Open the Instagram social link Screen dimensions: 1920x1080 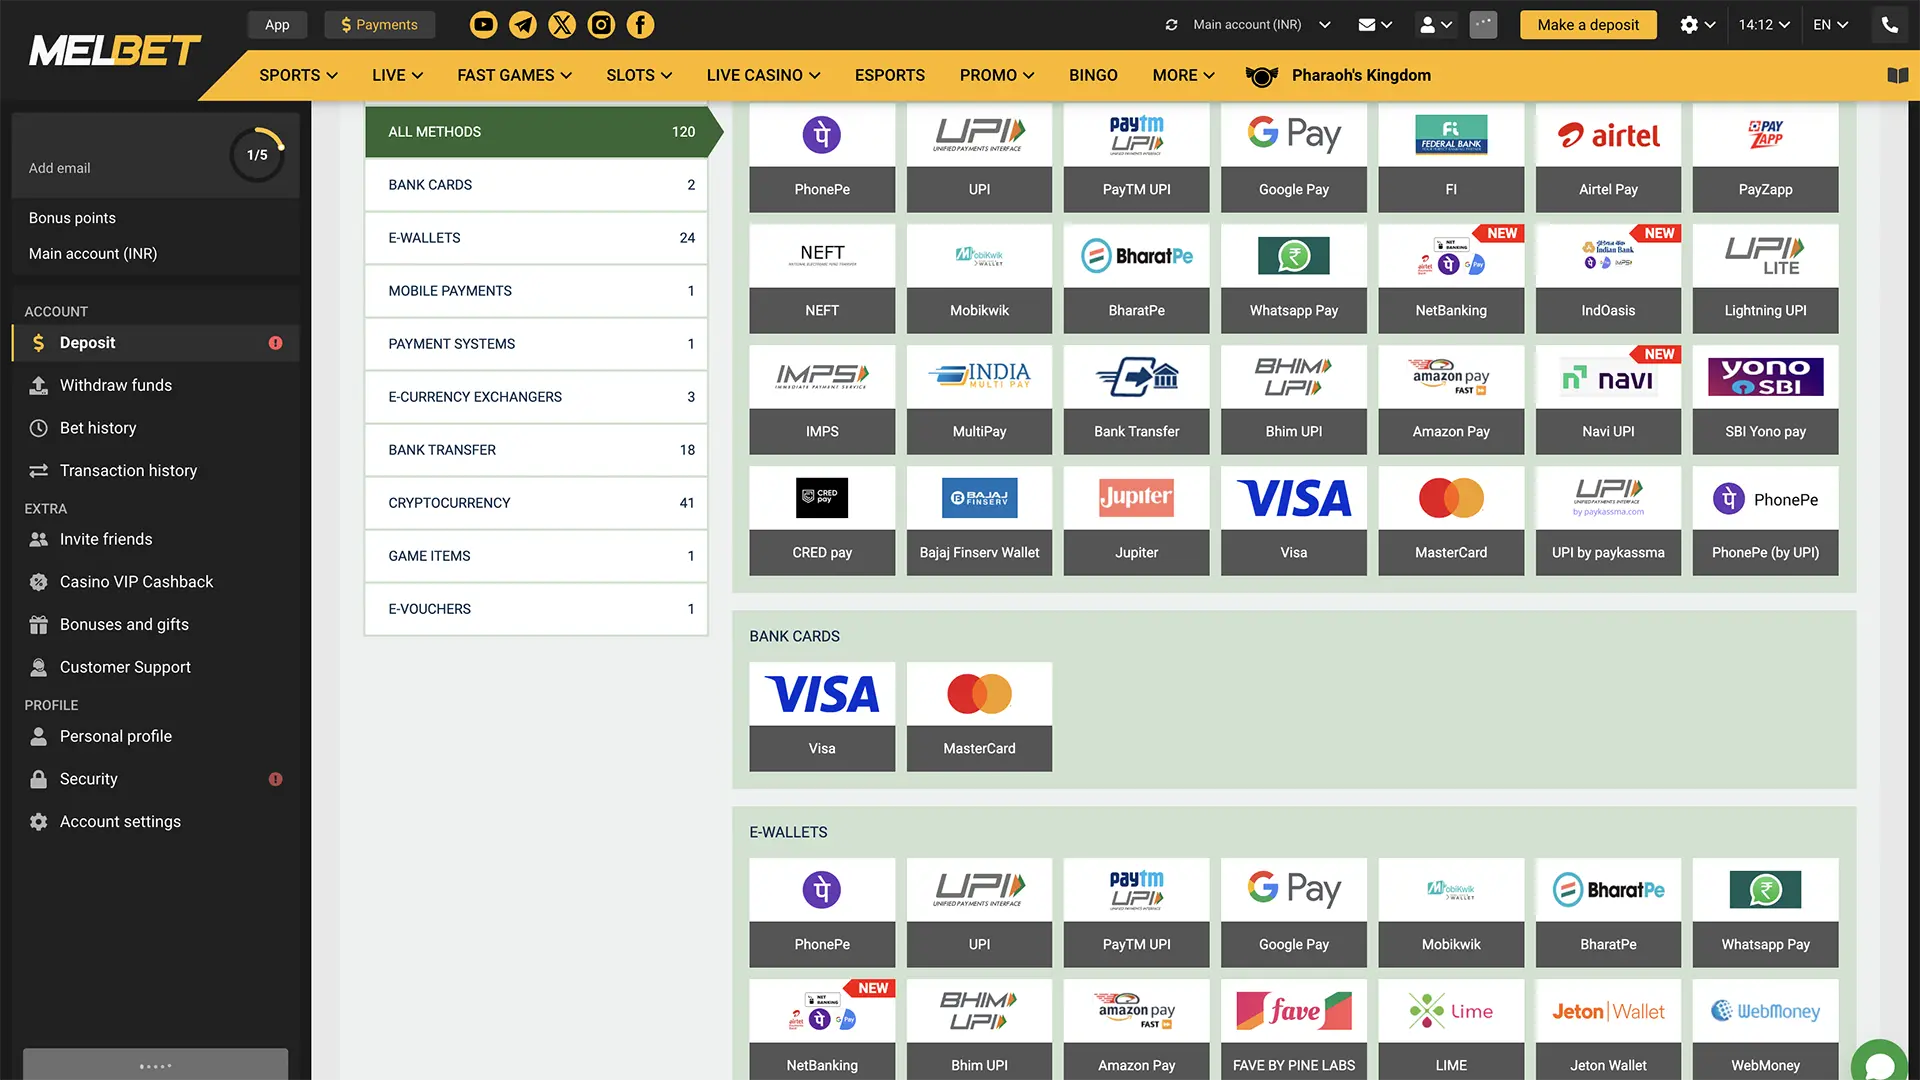click(601, 25)
